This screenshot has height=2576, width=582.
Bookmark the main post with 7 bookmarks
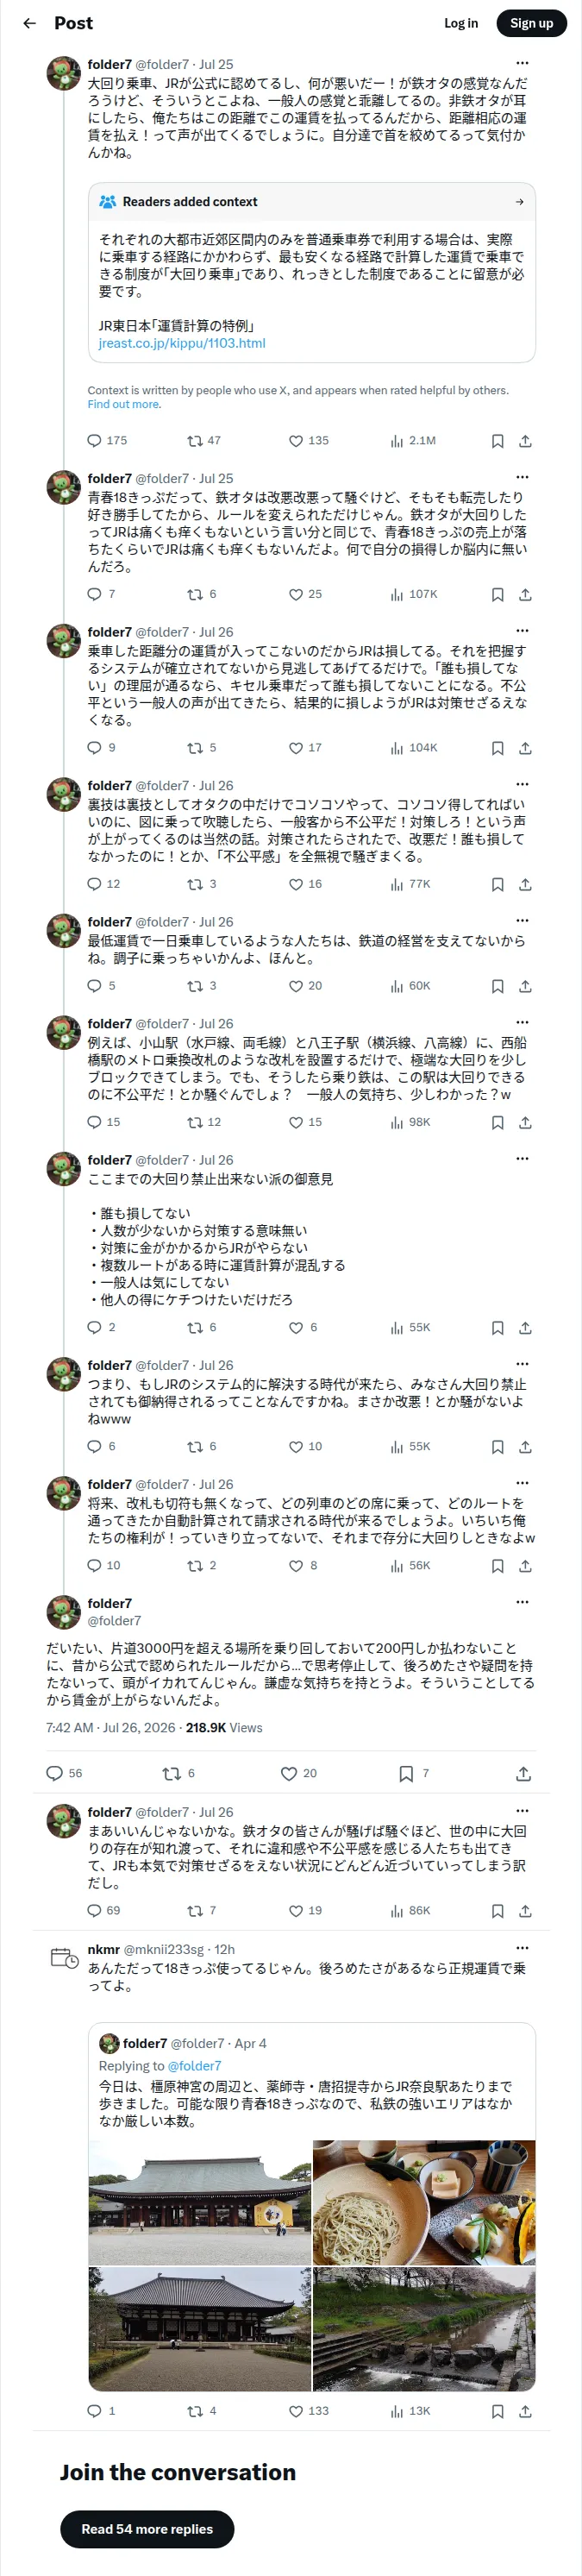click(414, 1774)
